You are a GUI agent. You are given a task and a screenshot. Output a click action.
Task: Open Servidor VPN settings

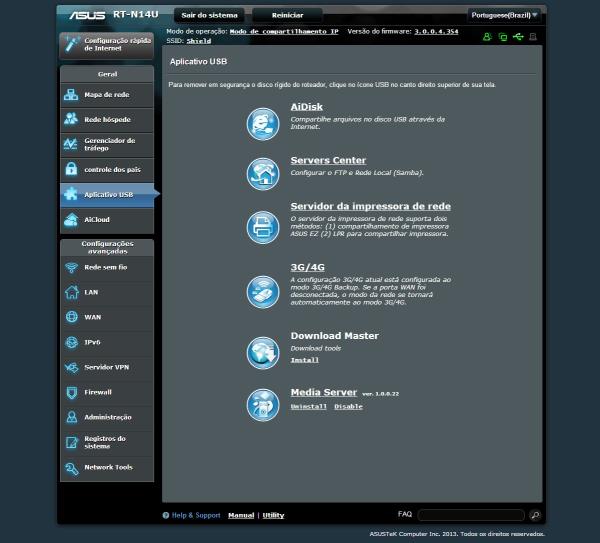click(107, 367)
